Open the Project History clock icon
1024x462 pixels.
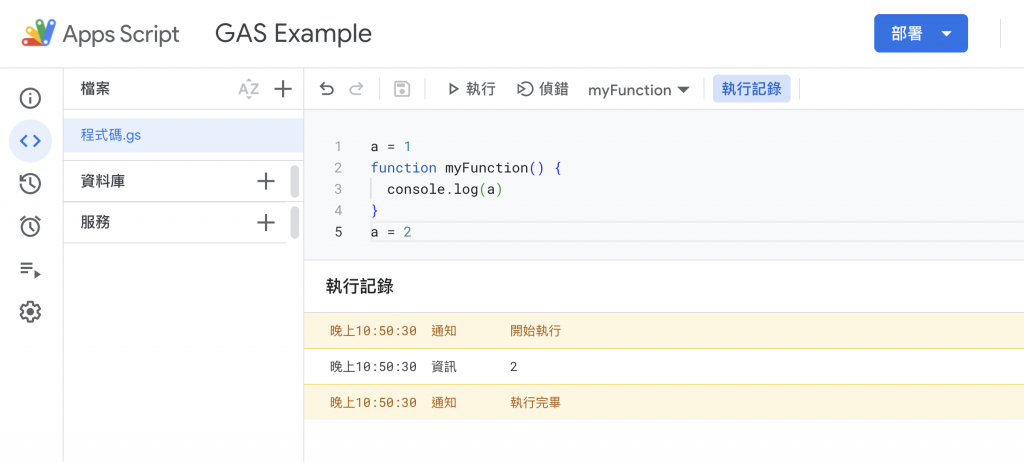point(30,183)
